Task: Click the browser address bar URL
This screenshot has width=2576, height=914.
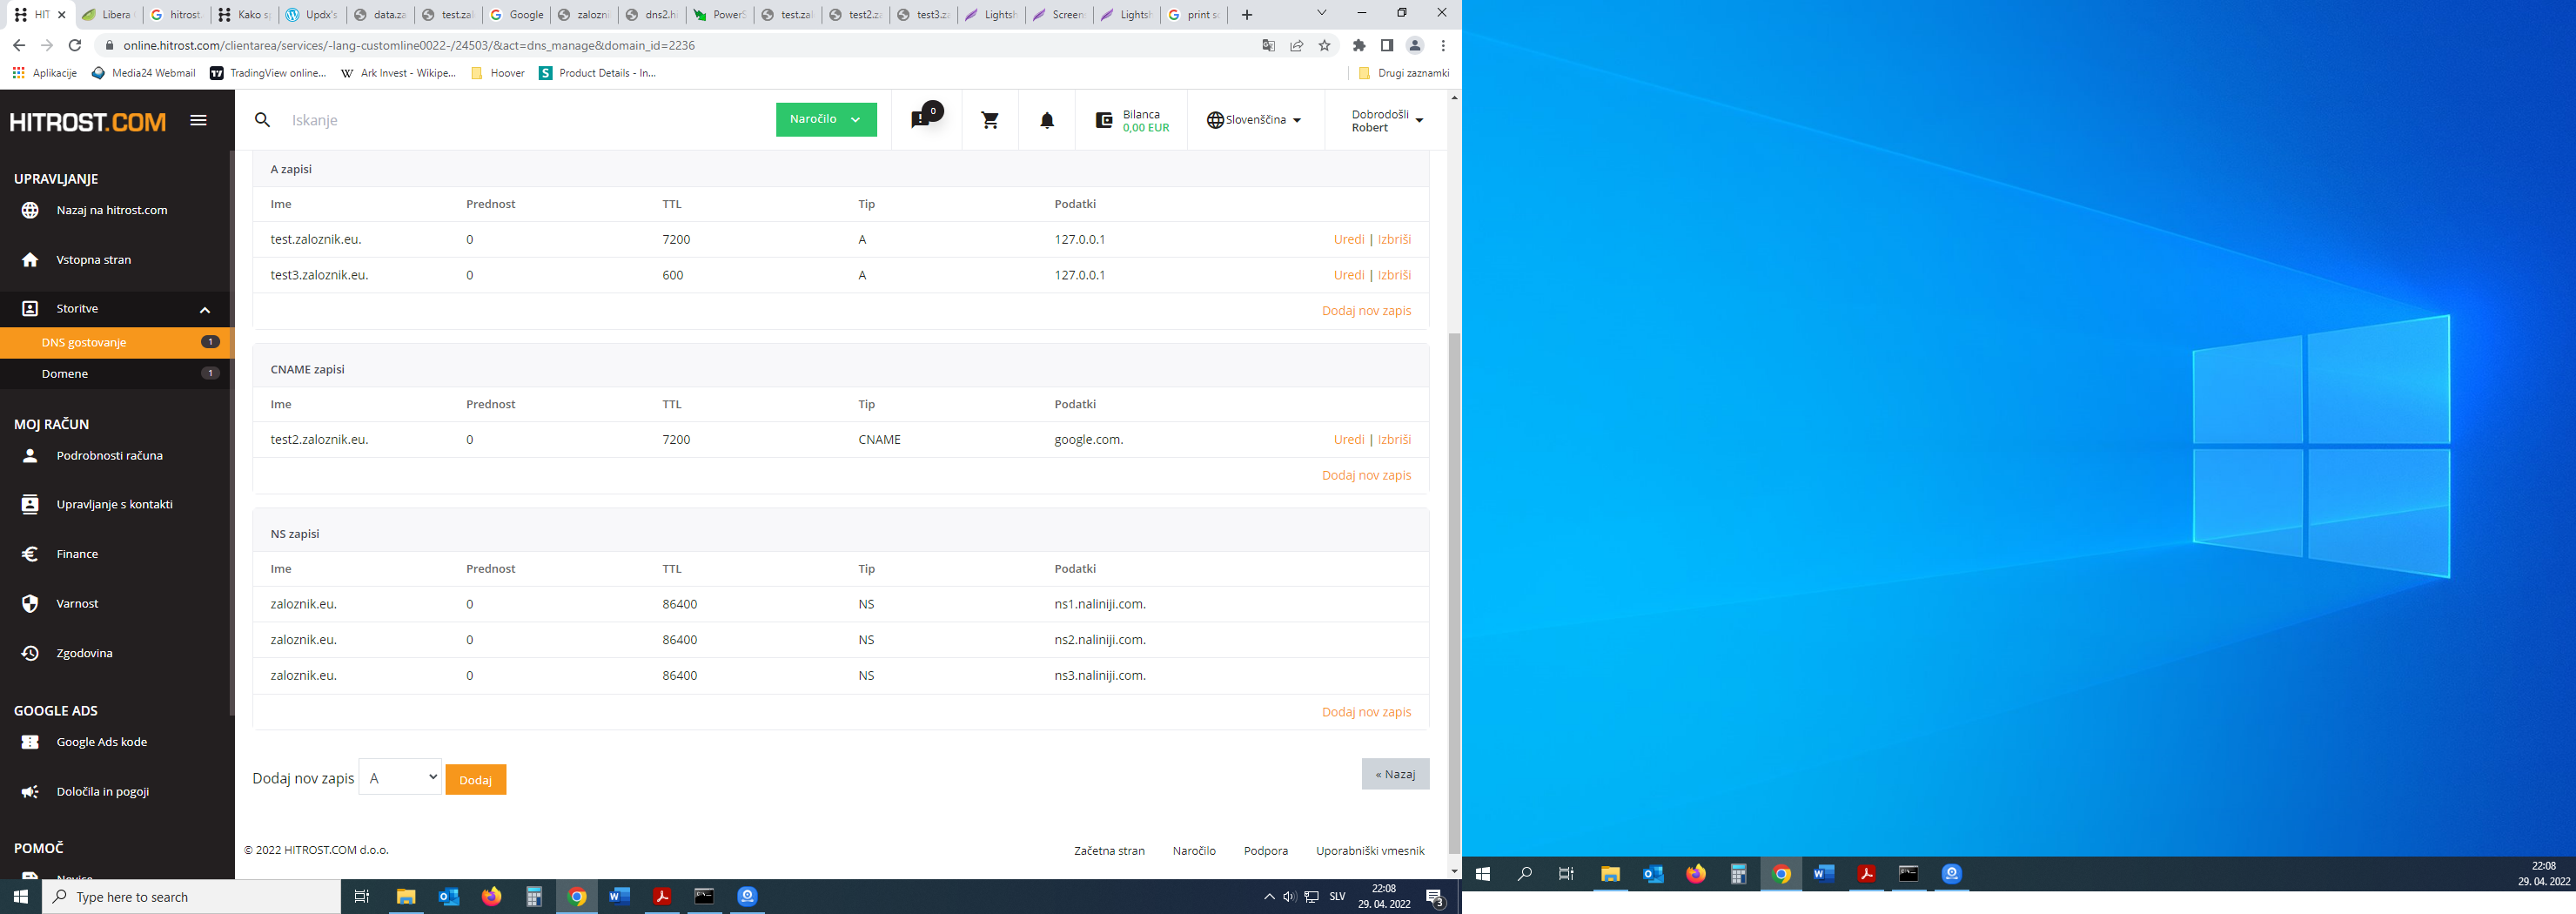Action: (x=408, y=45)
